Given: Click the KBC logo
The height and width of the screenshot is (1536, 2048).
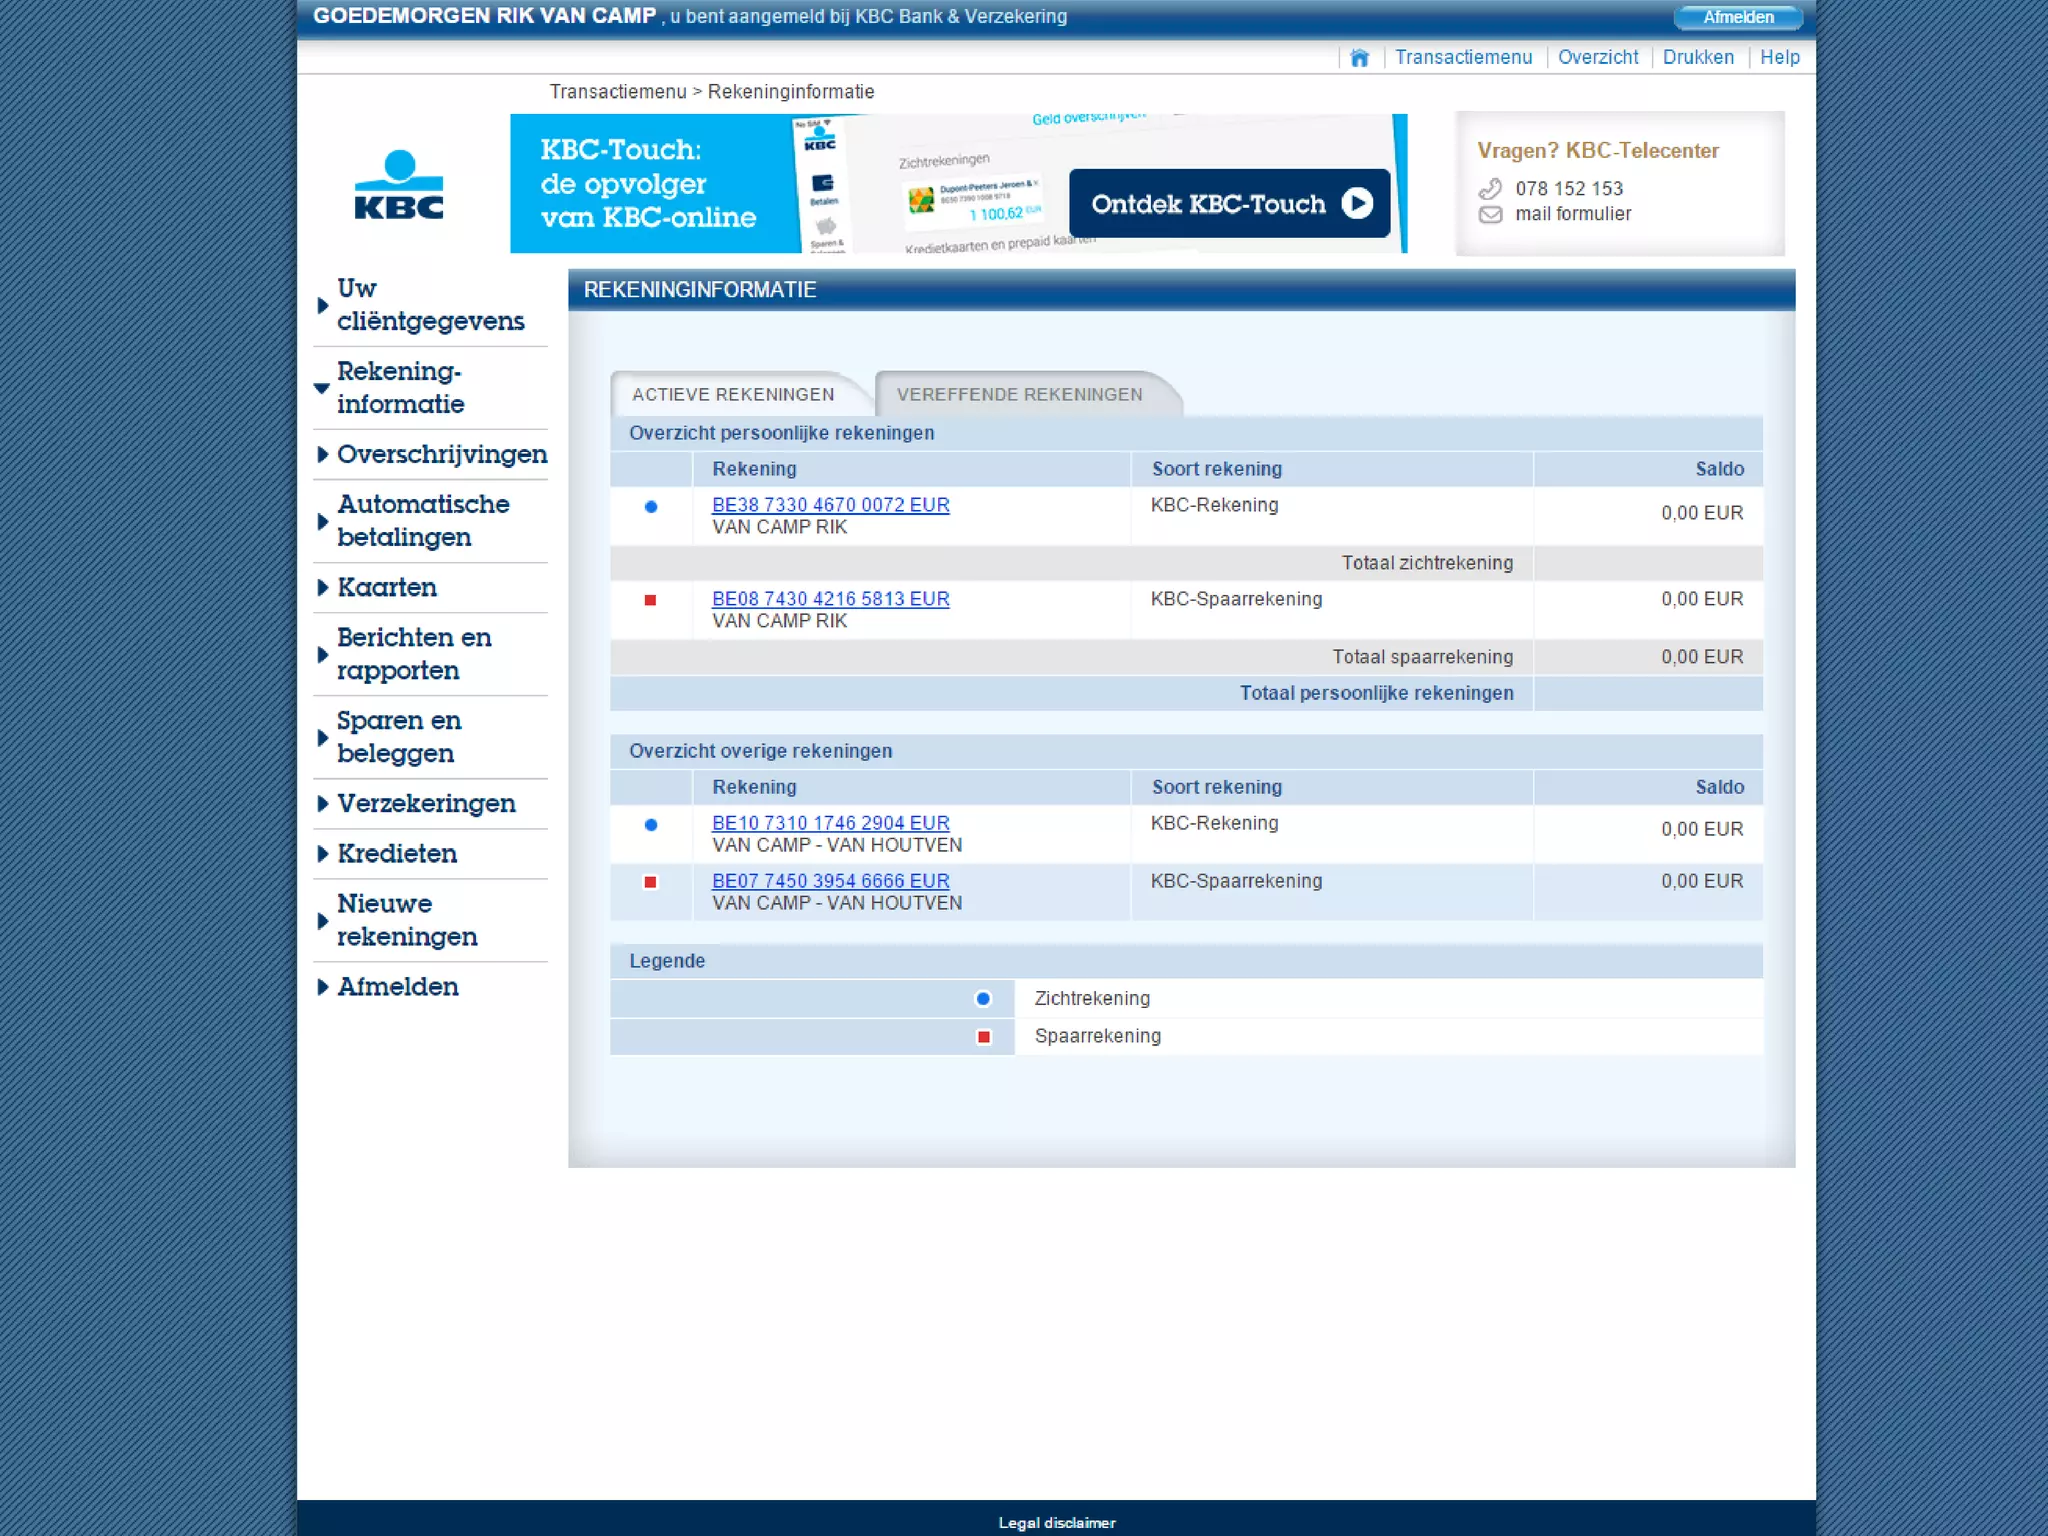Looking at the screenshot, I should click(x=399, y=185).
